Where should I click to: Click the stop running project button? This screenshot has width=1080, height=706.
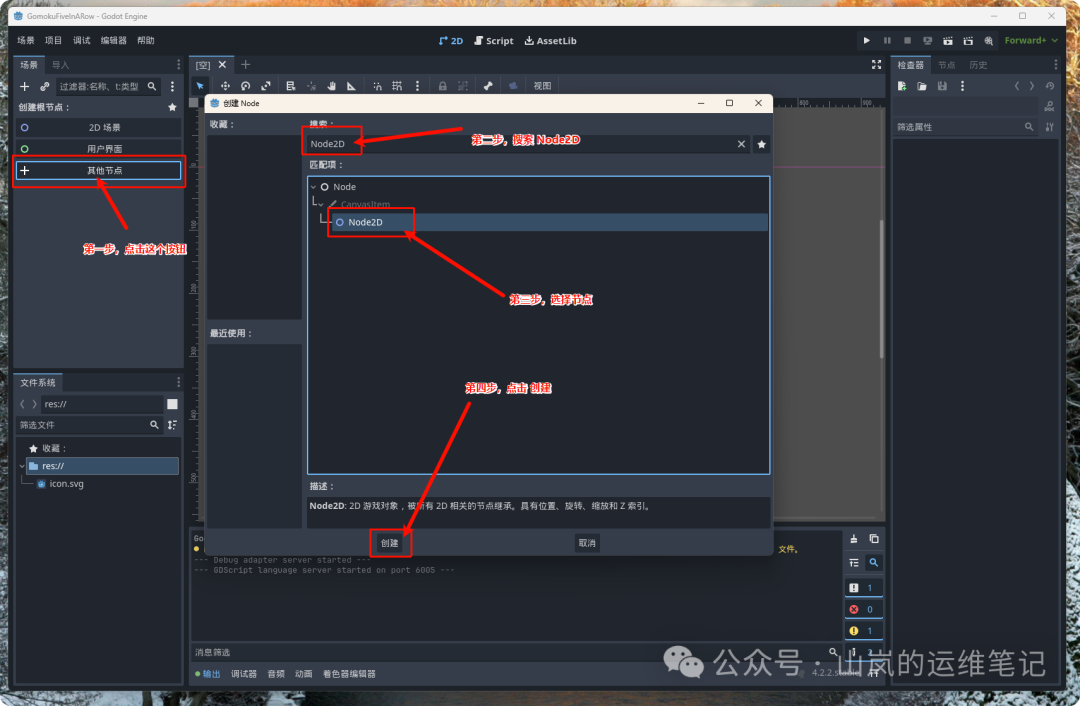(x=907, y=41)
